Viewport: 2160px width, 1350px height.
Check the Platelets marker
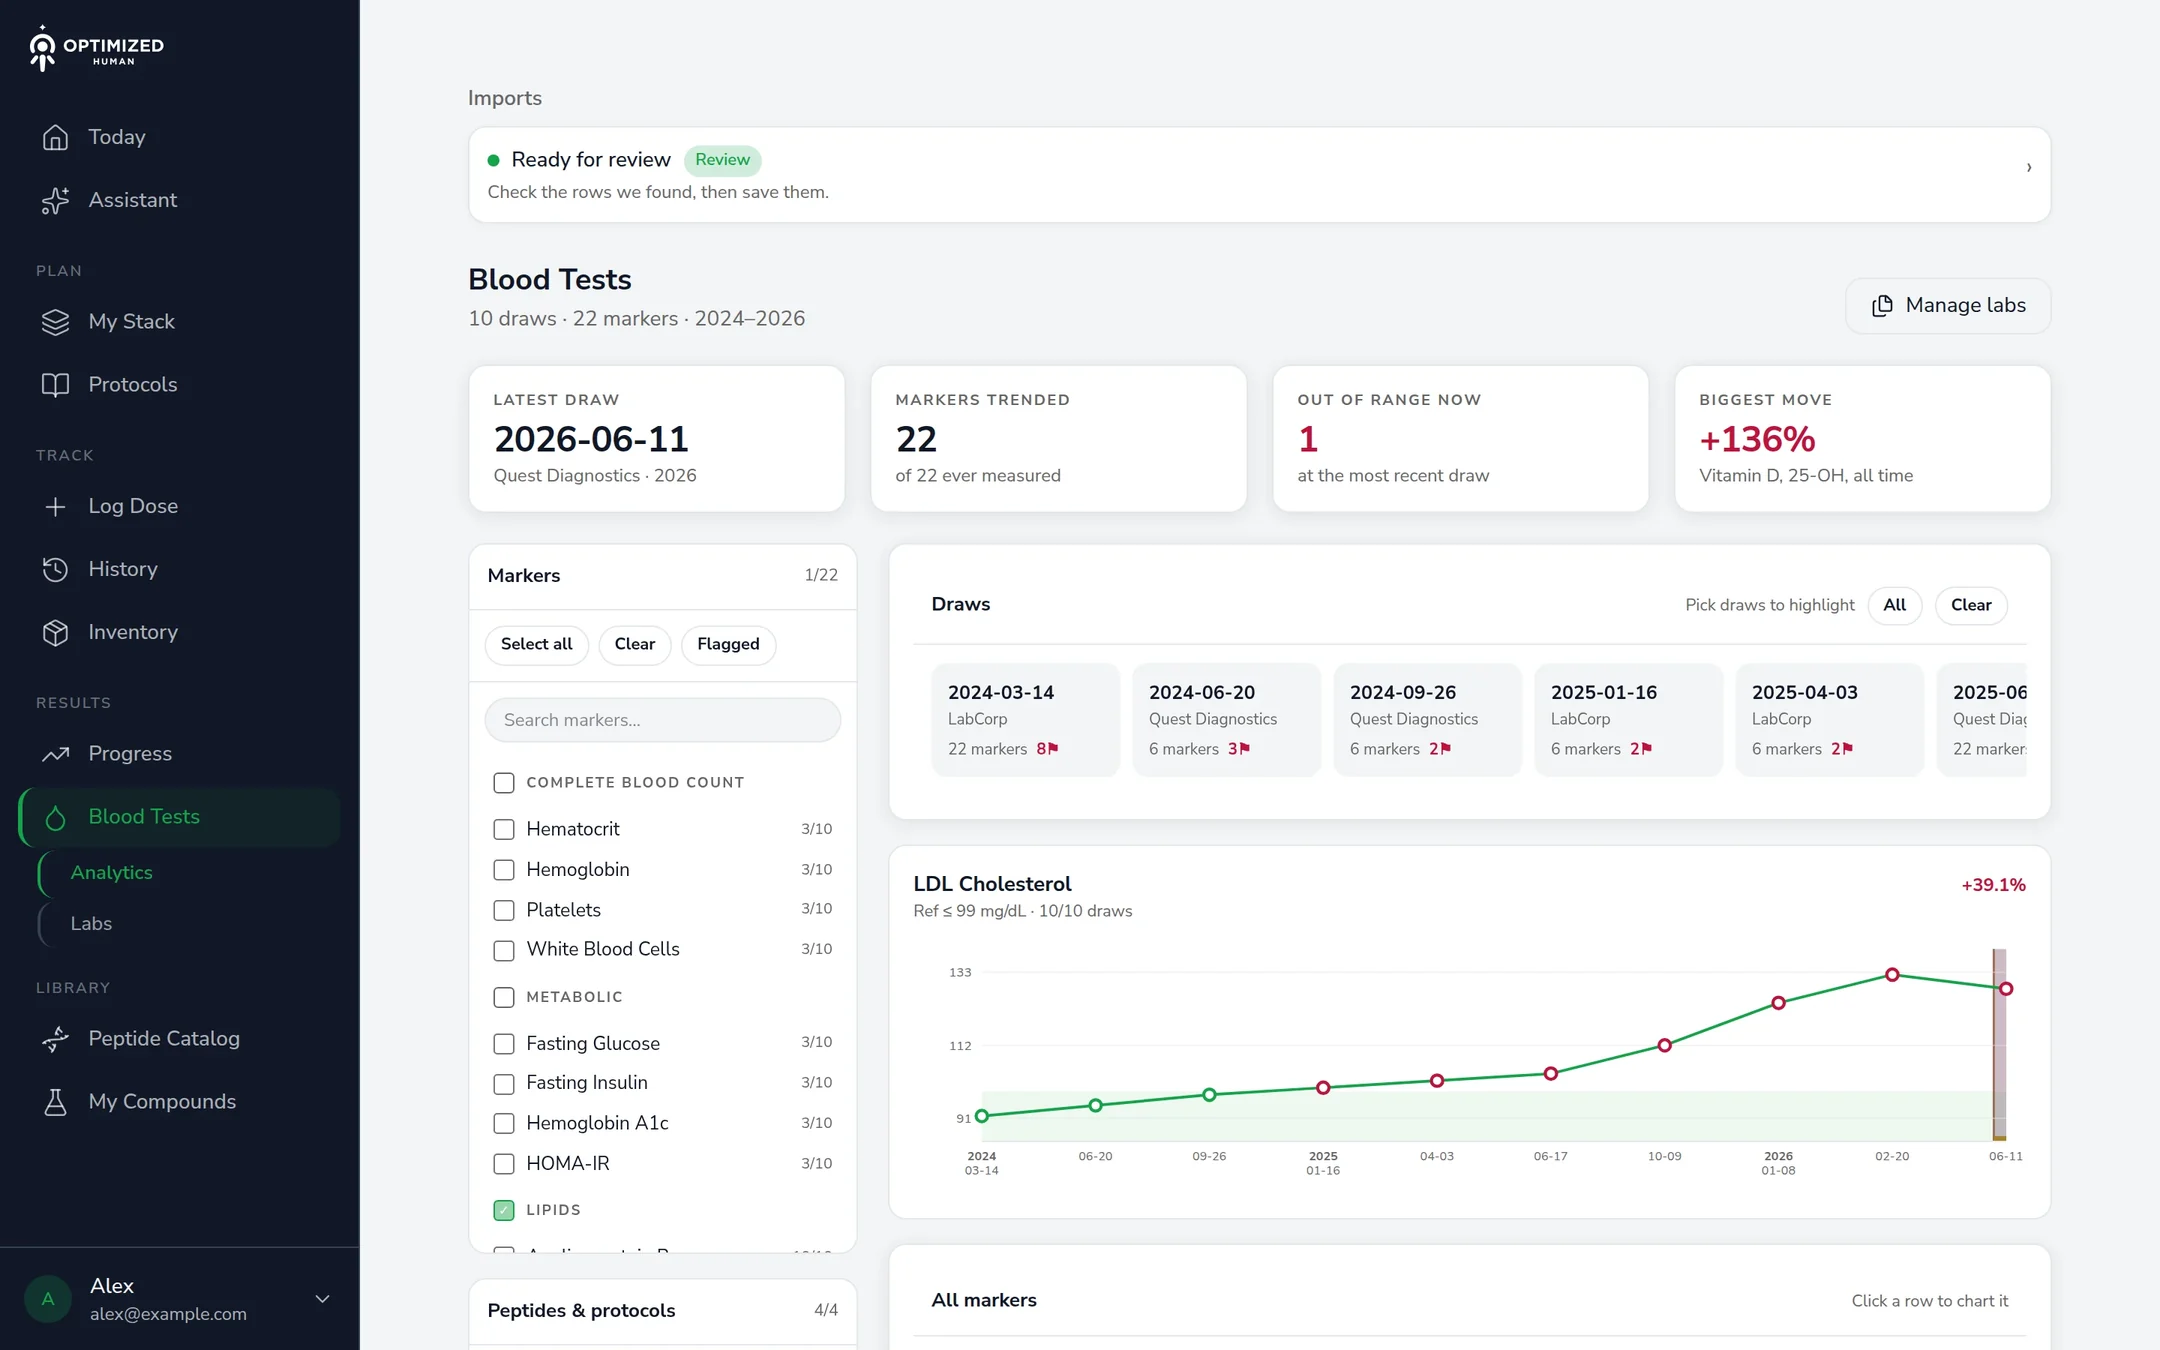pos(504,910)
